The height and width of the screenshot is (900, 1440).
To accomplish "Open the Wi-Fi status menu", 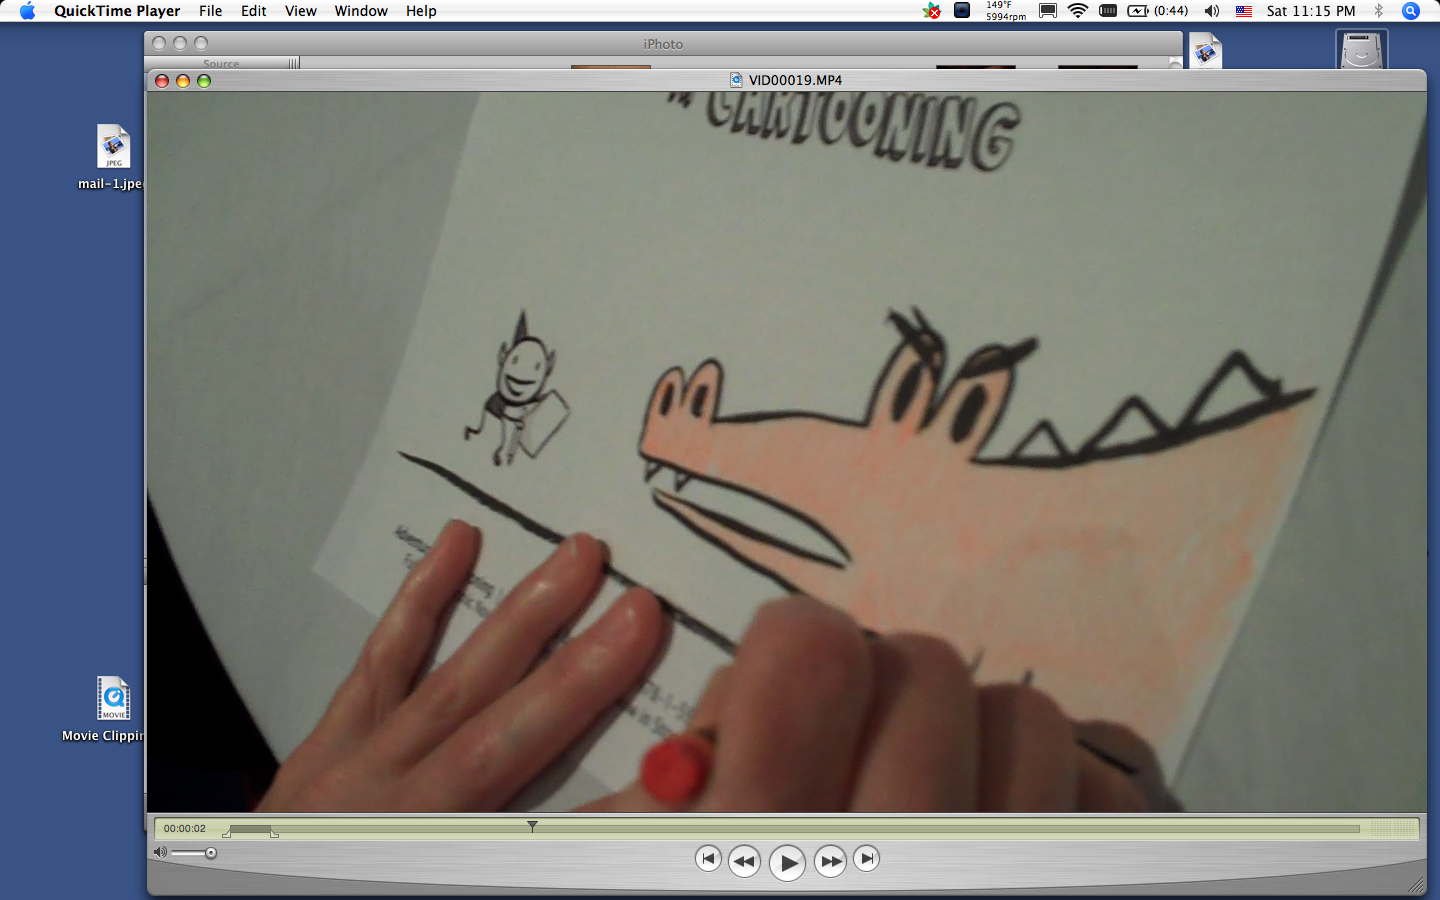I will click(x=1077, y=11).
